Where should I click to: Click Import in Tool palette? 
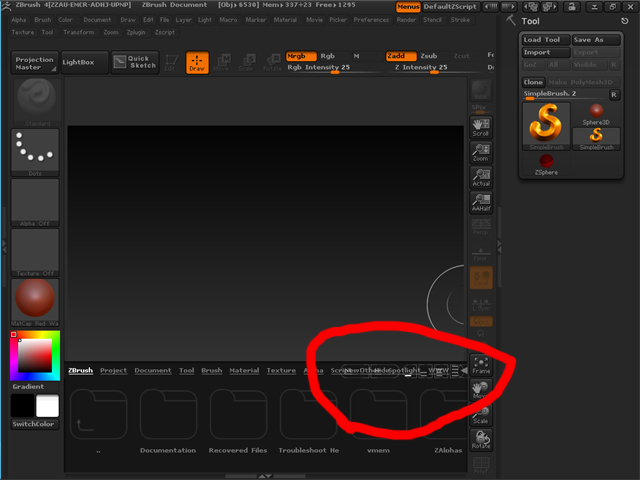tap(546, 52)
